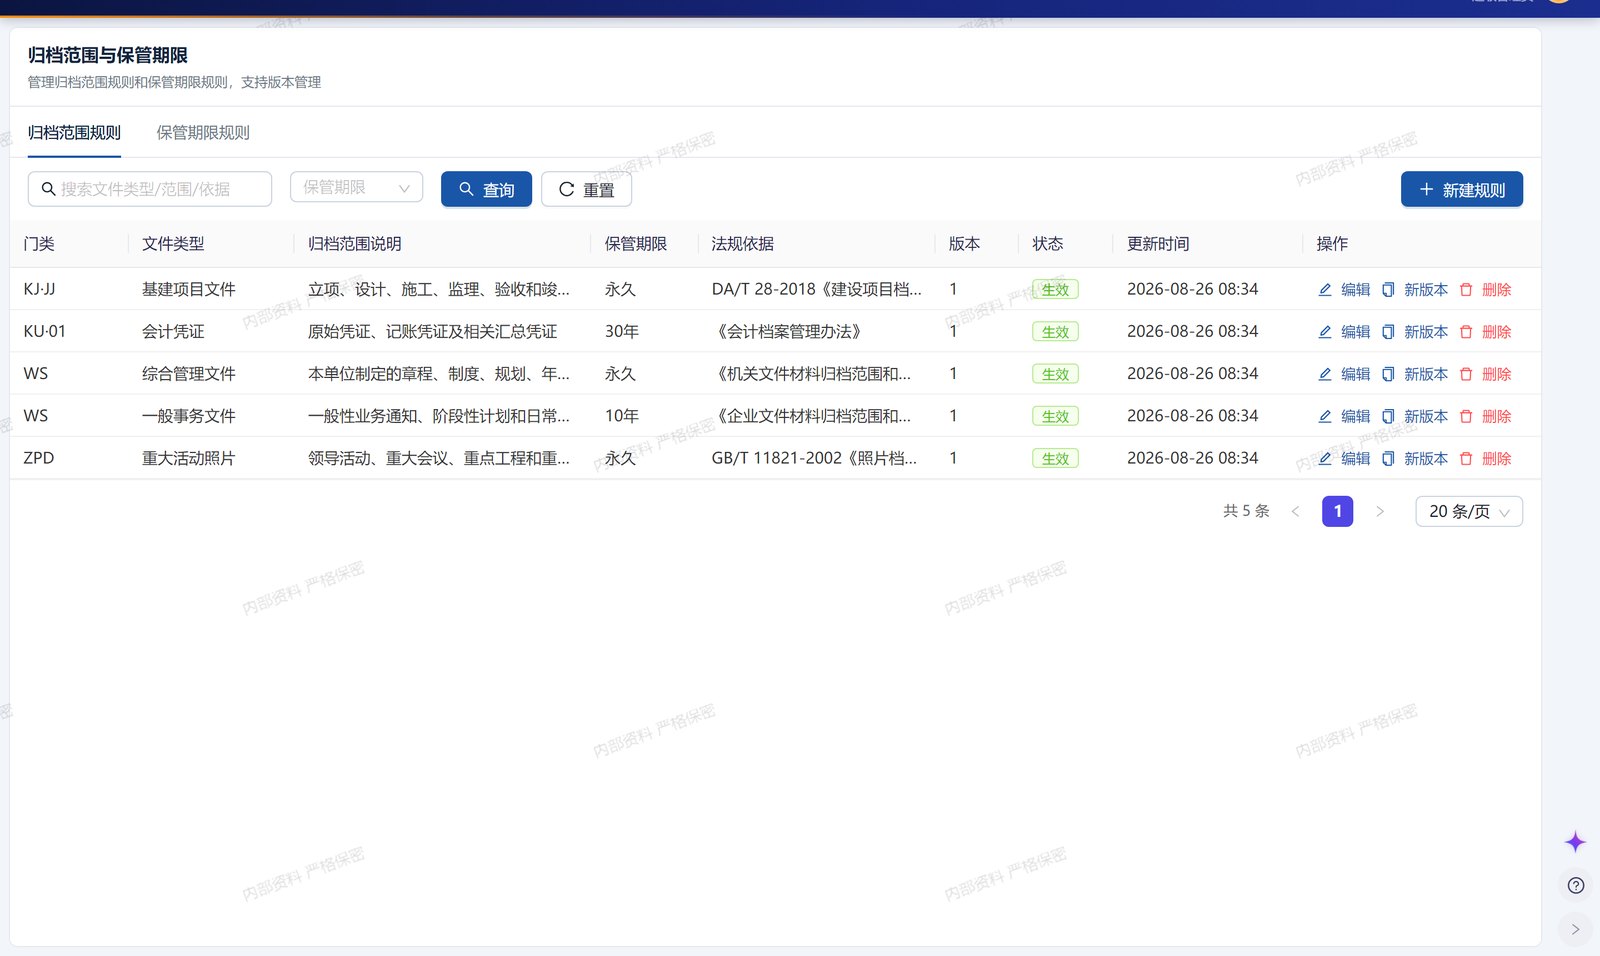Click the trash icon for 一般事务文件 row

[1466, 416]
